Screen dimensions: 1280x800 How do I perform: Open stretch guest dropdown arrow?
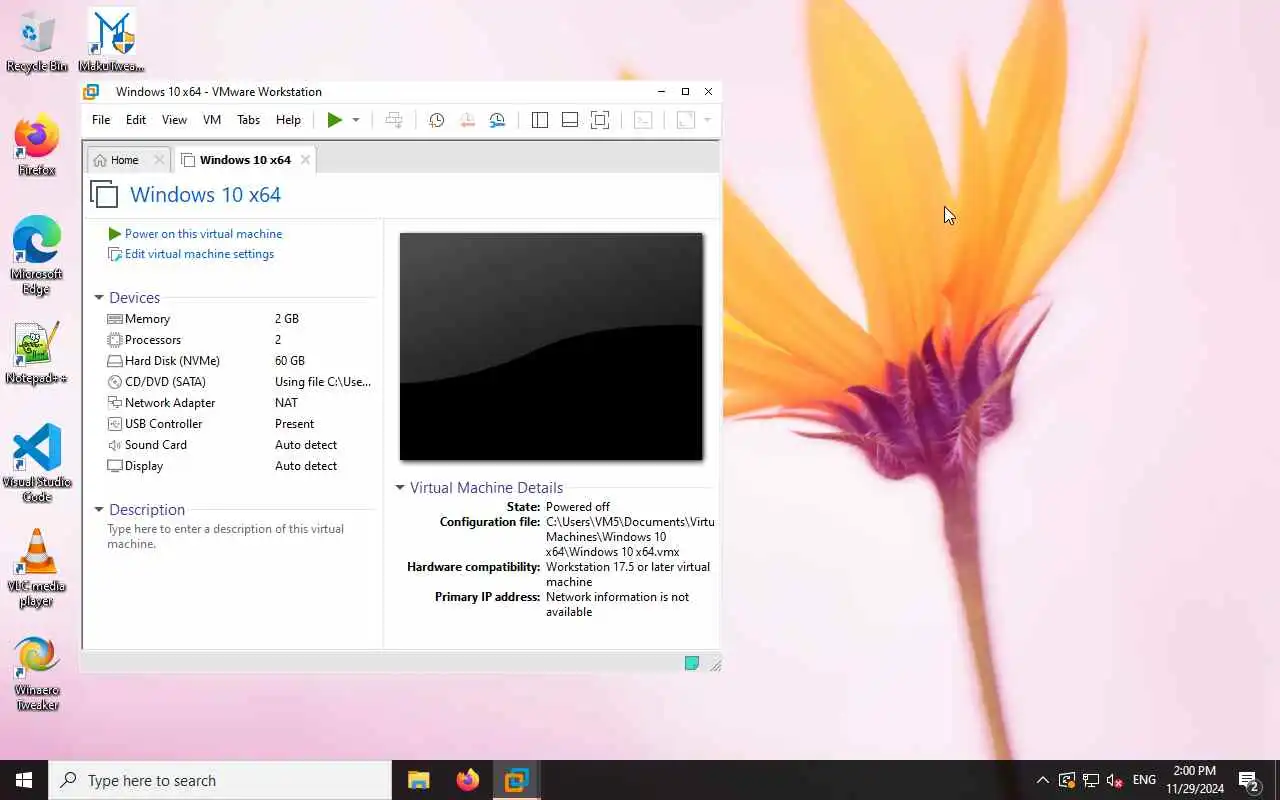[x=707, y=120]
